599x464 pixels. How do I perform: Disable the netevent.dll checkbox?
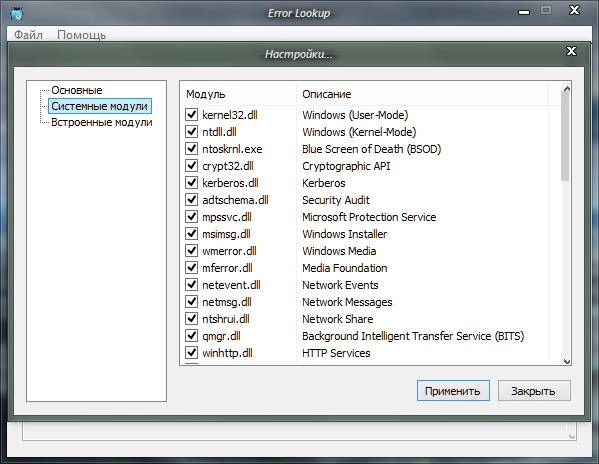click(x=191, y=285)
